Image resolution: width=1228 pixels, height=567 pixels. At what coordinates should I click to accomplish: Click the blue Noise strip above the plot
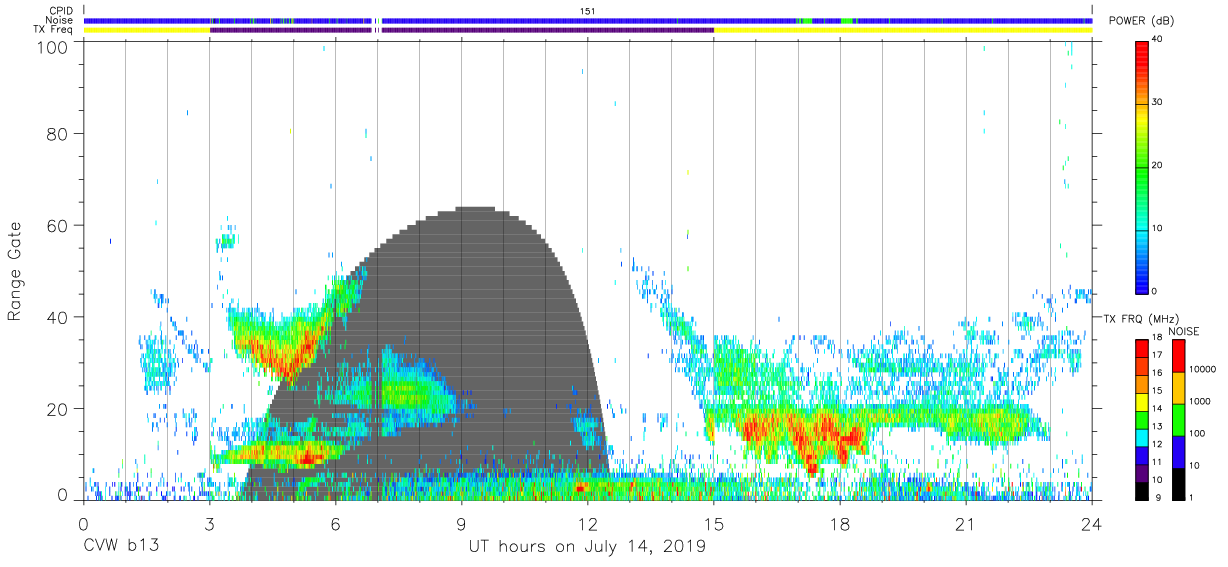(x=588, y=20)
